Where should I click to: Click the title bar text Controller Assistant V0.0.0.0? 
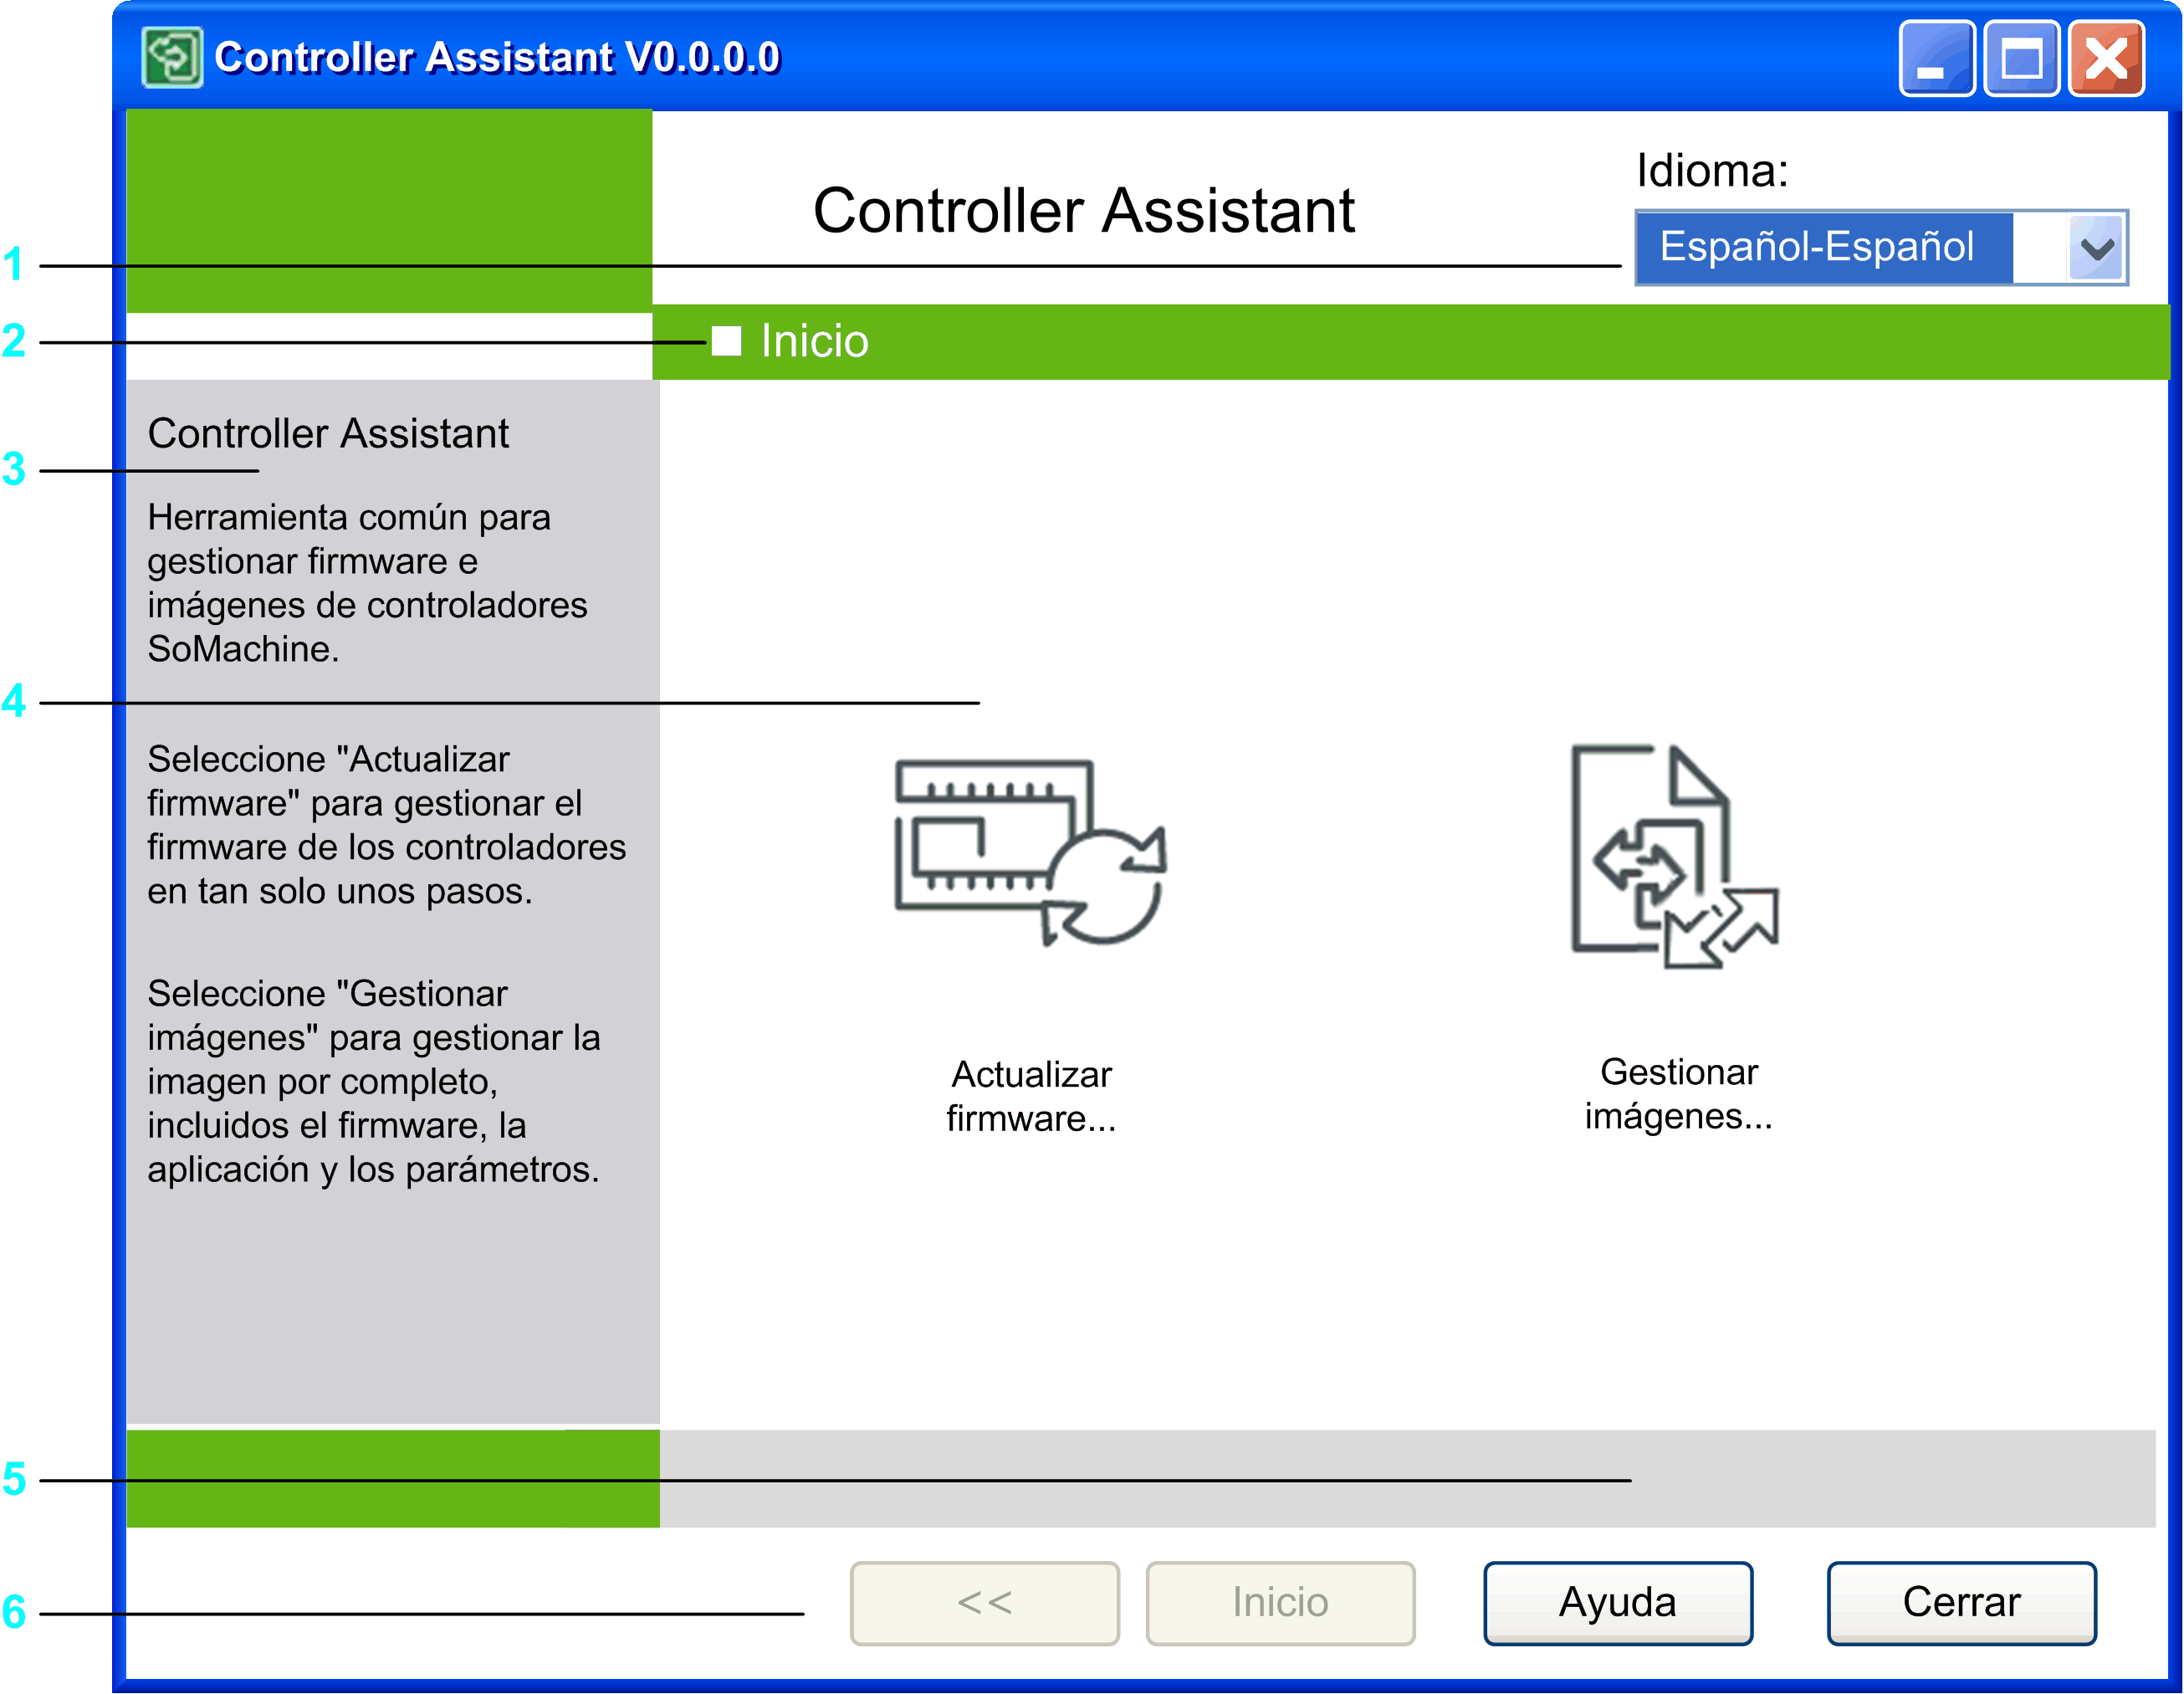pos(497,57)
